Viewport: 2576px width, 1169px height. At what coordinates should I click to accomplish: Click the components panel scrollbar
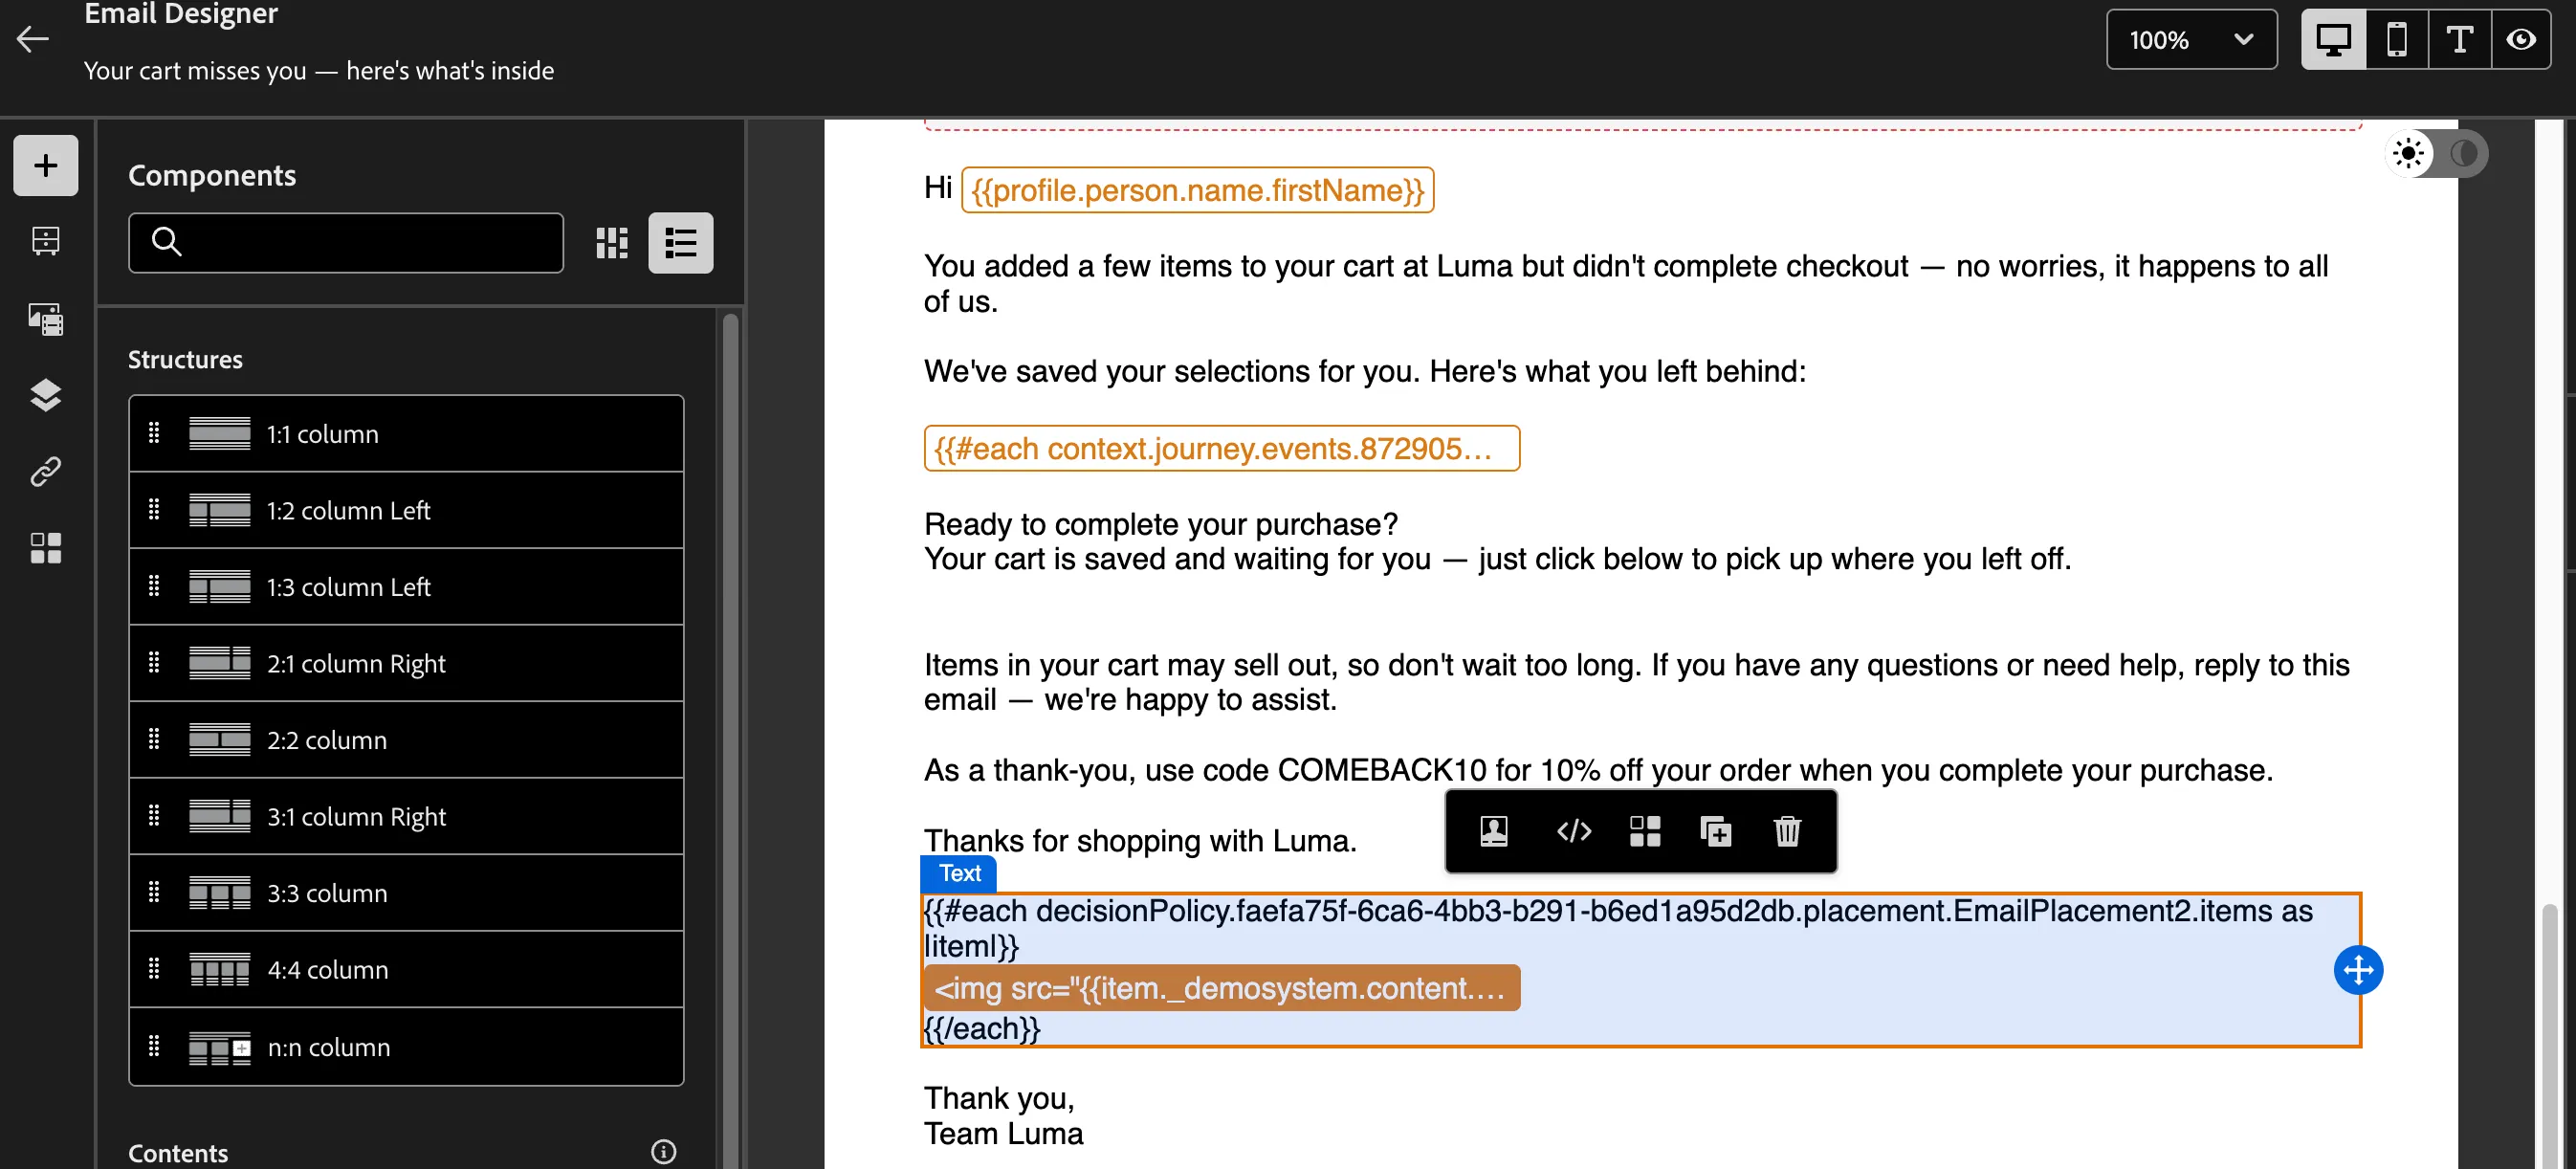731,740
